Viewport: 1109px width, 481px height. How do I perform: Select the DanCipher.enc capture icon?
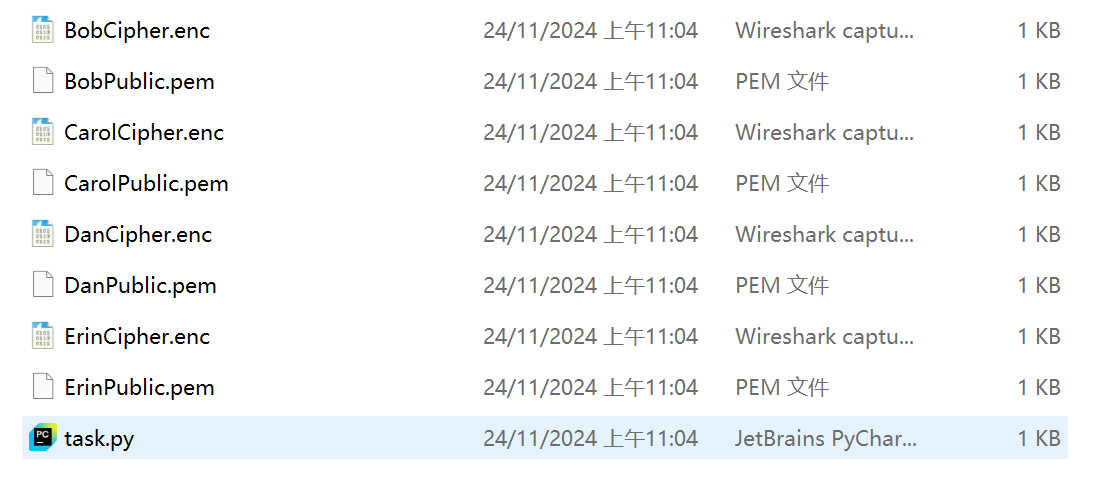click(x=42, y=234)
